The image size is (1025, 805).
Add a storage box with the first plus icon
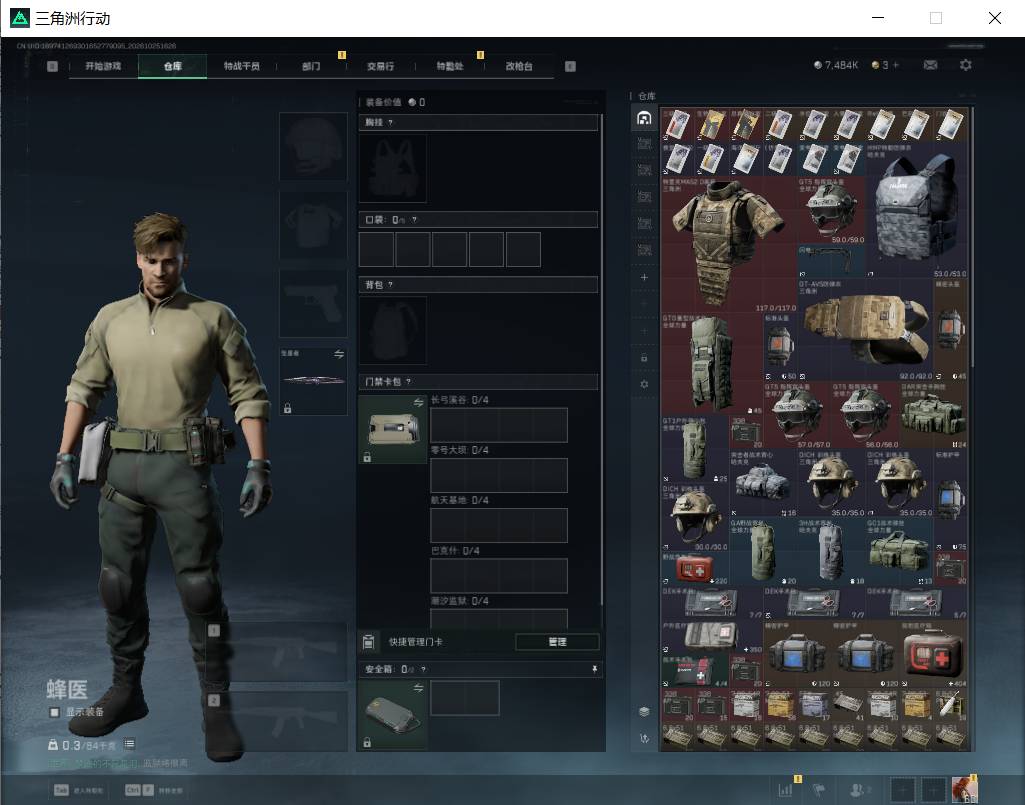(644, 277)
